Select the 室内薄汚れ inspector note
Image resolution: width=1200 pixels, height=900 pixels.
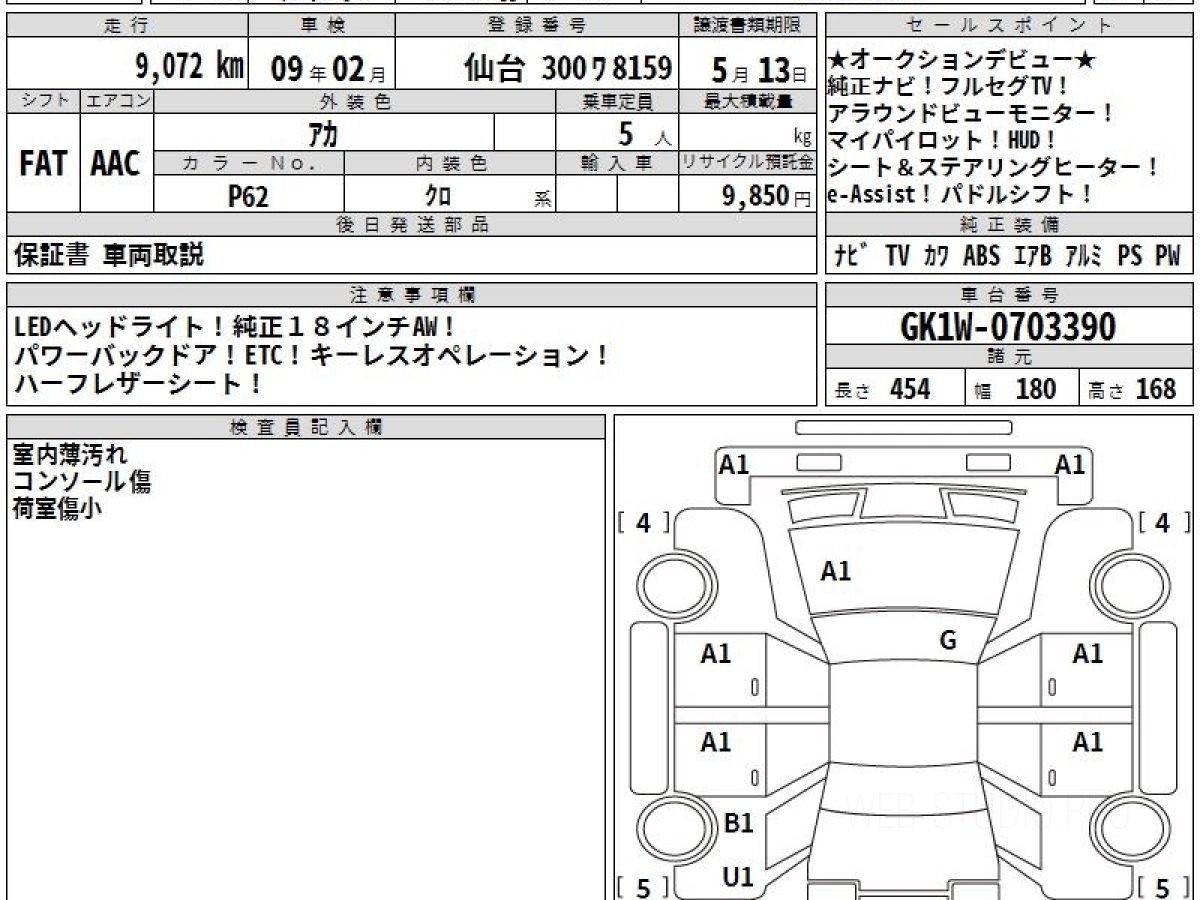[70, 455]
